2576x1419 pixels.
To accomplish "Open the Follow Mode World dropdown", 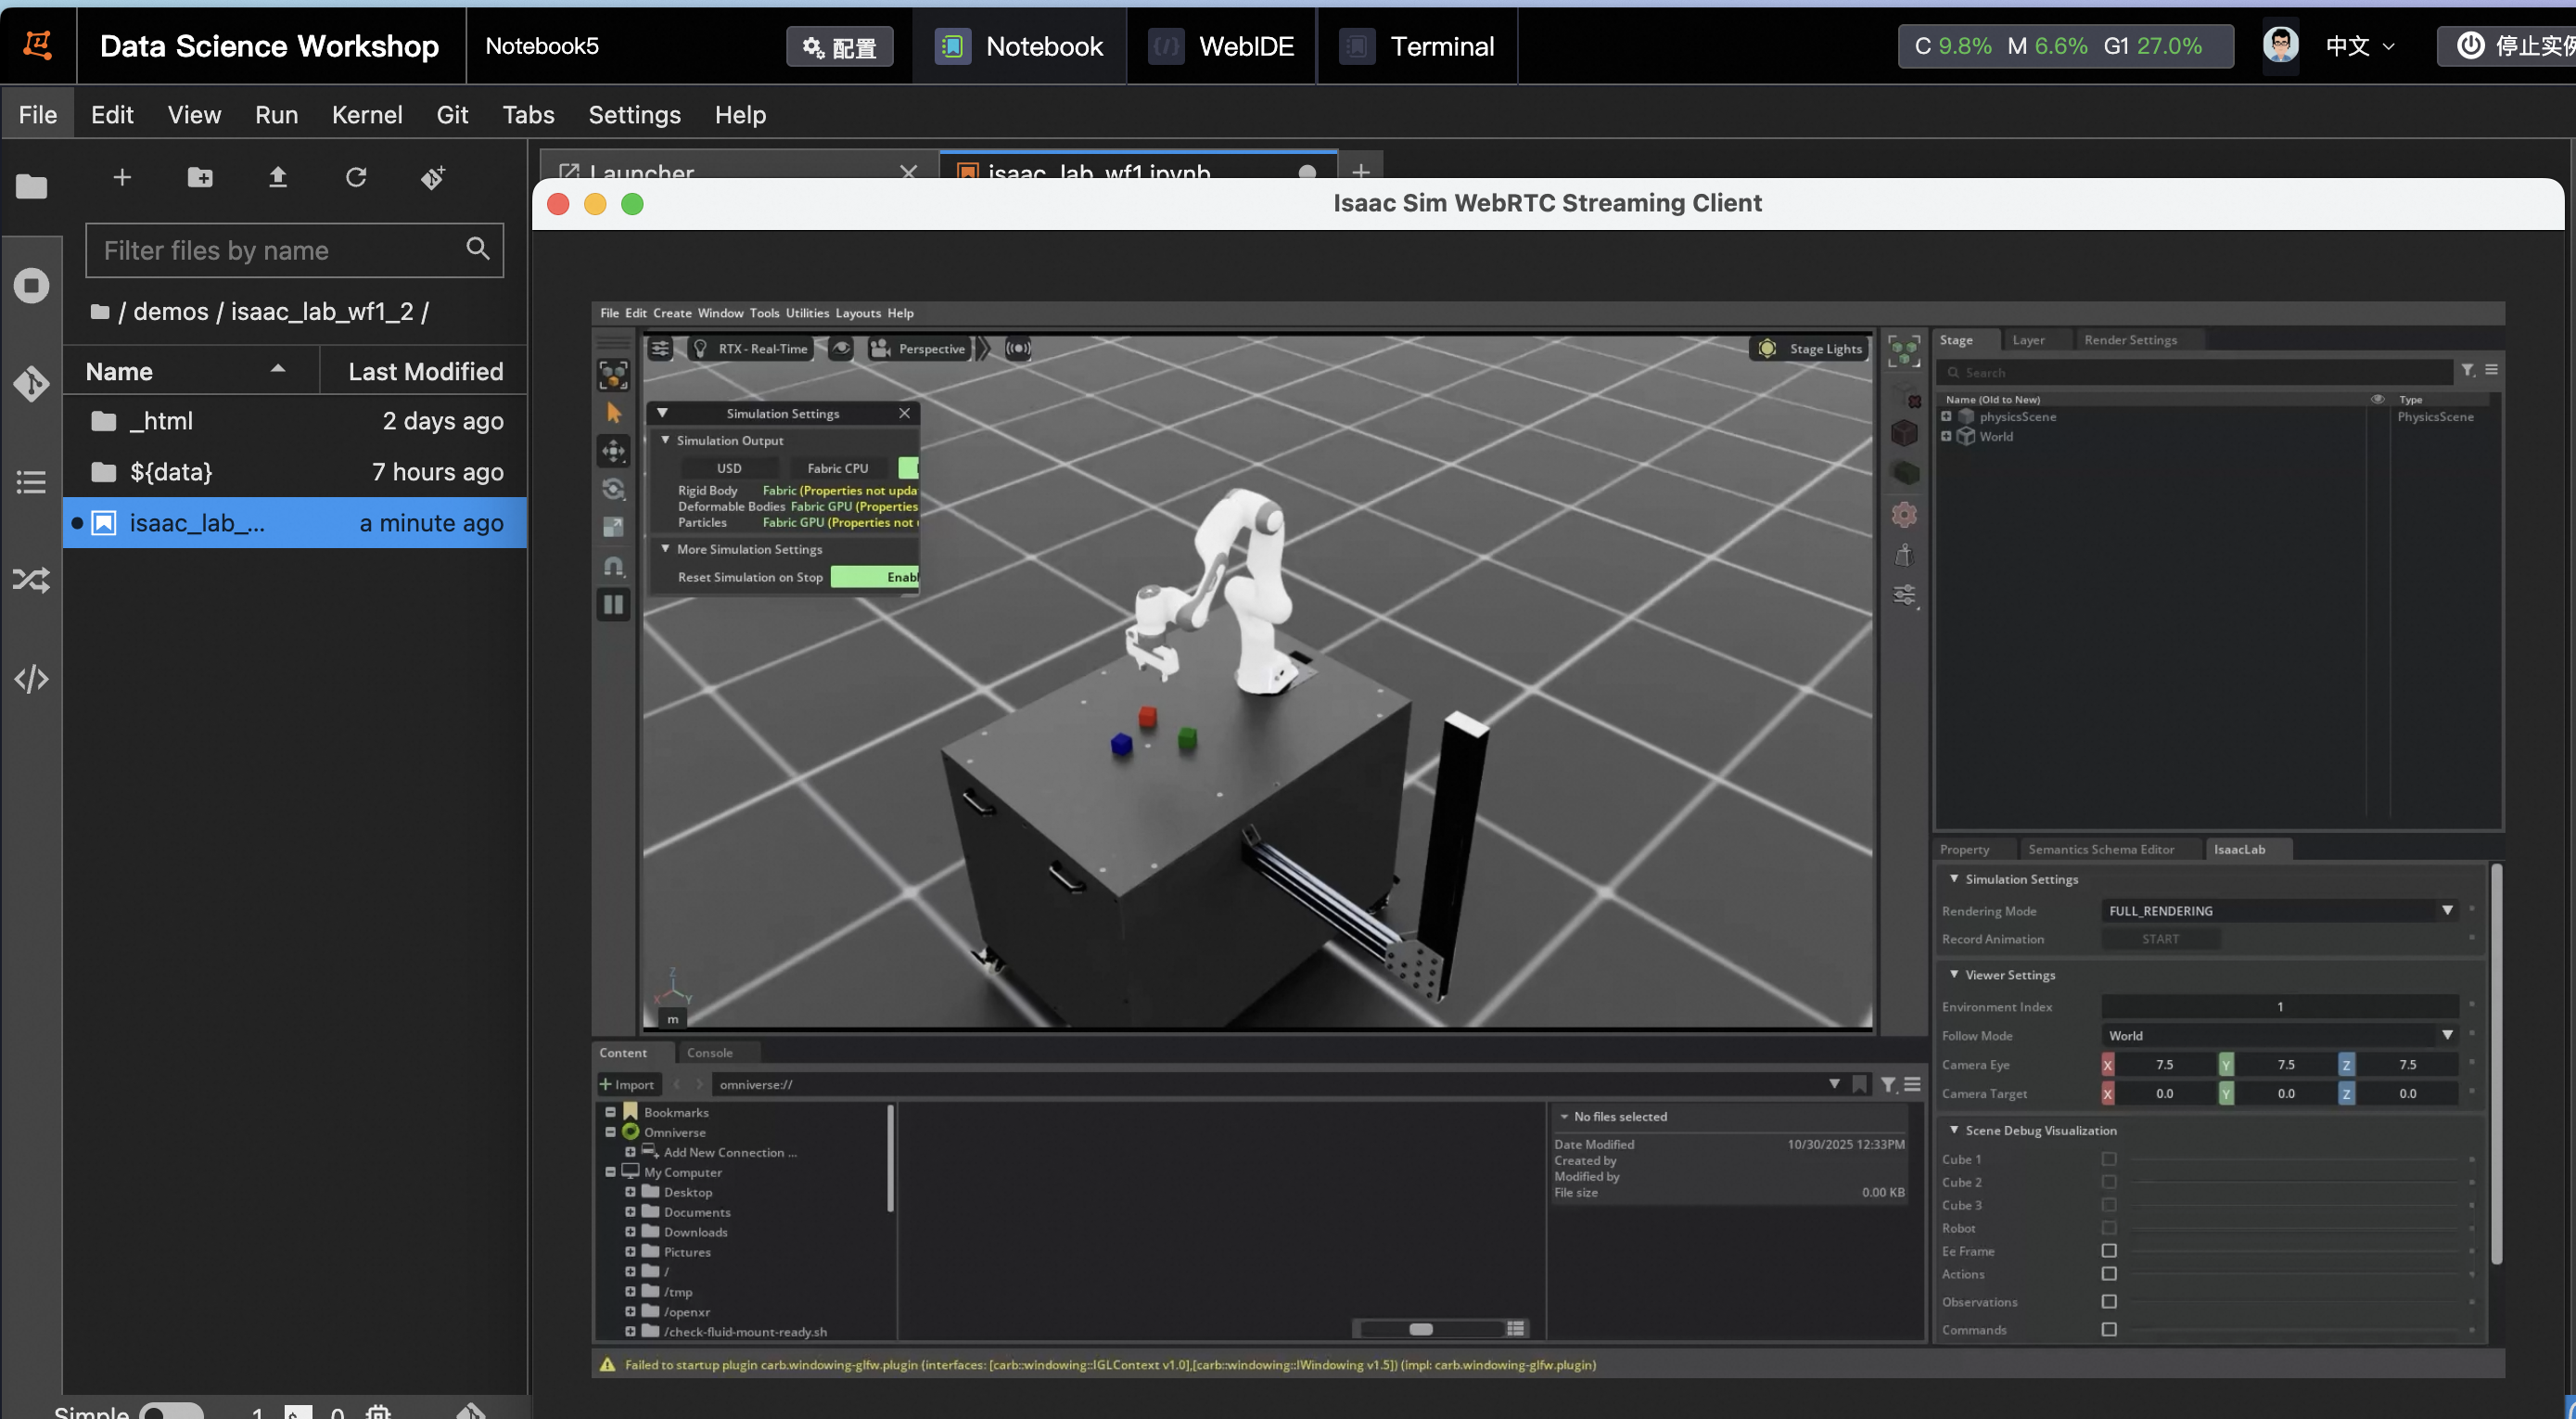I will coord(2278,1036).
